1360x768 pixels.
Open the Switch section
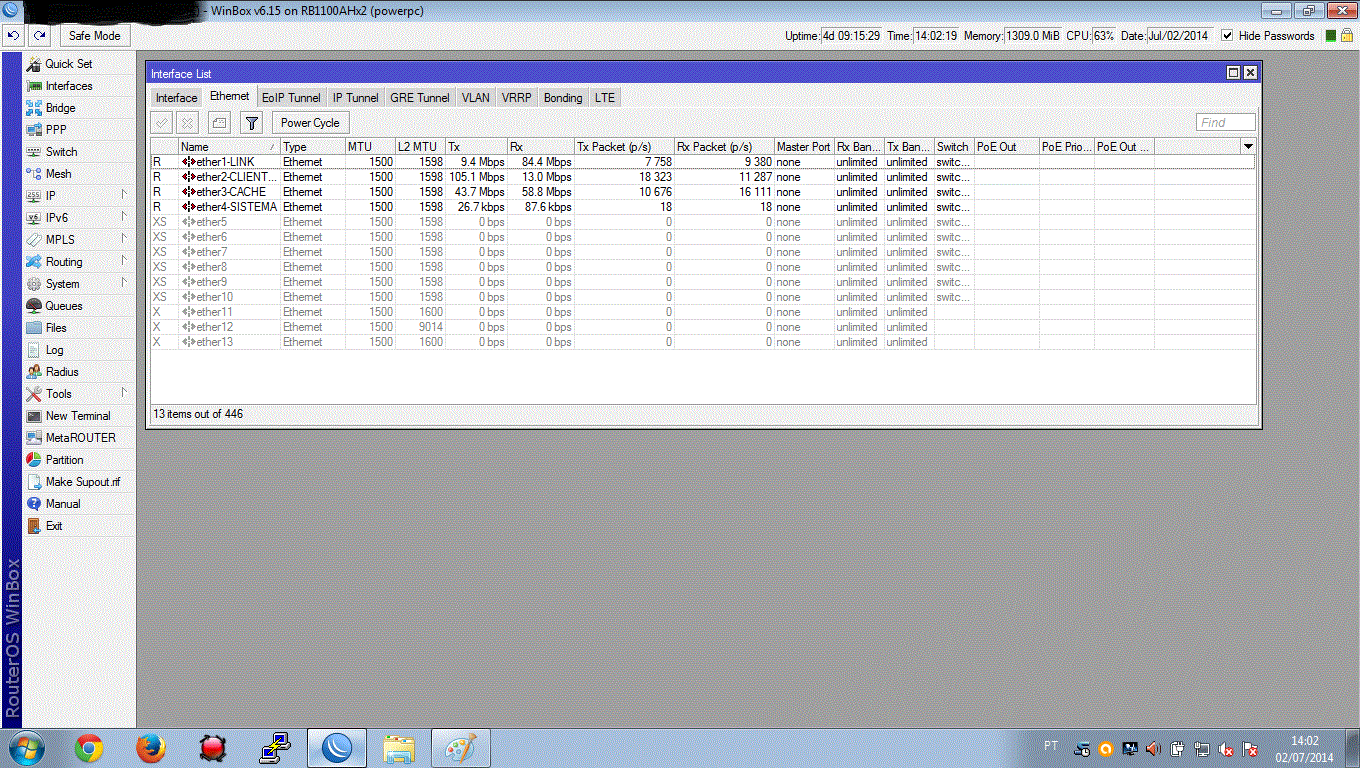(61, 152)
